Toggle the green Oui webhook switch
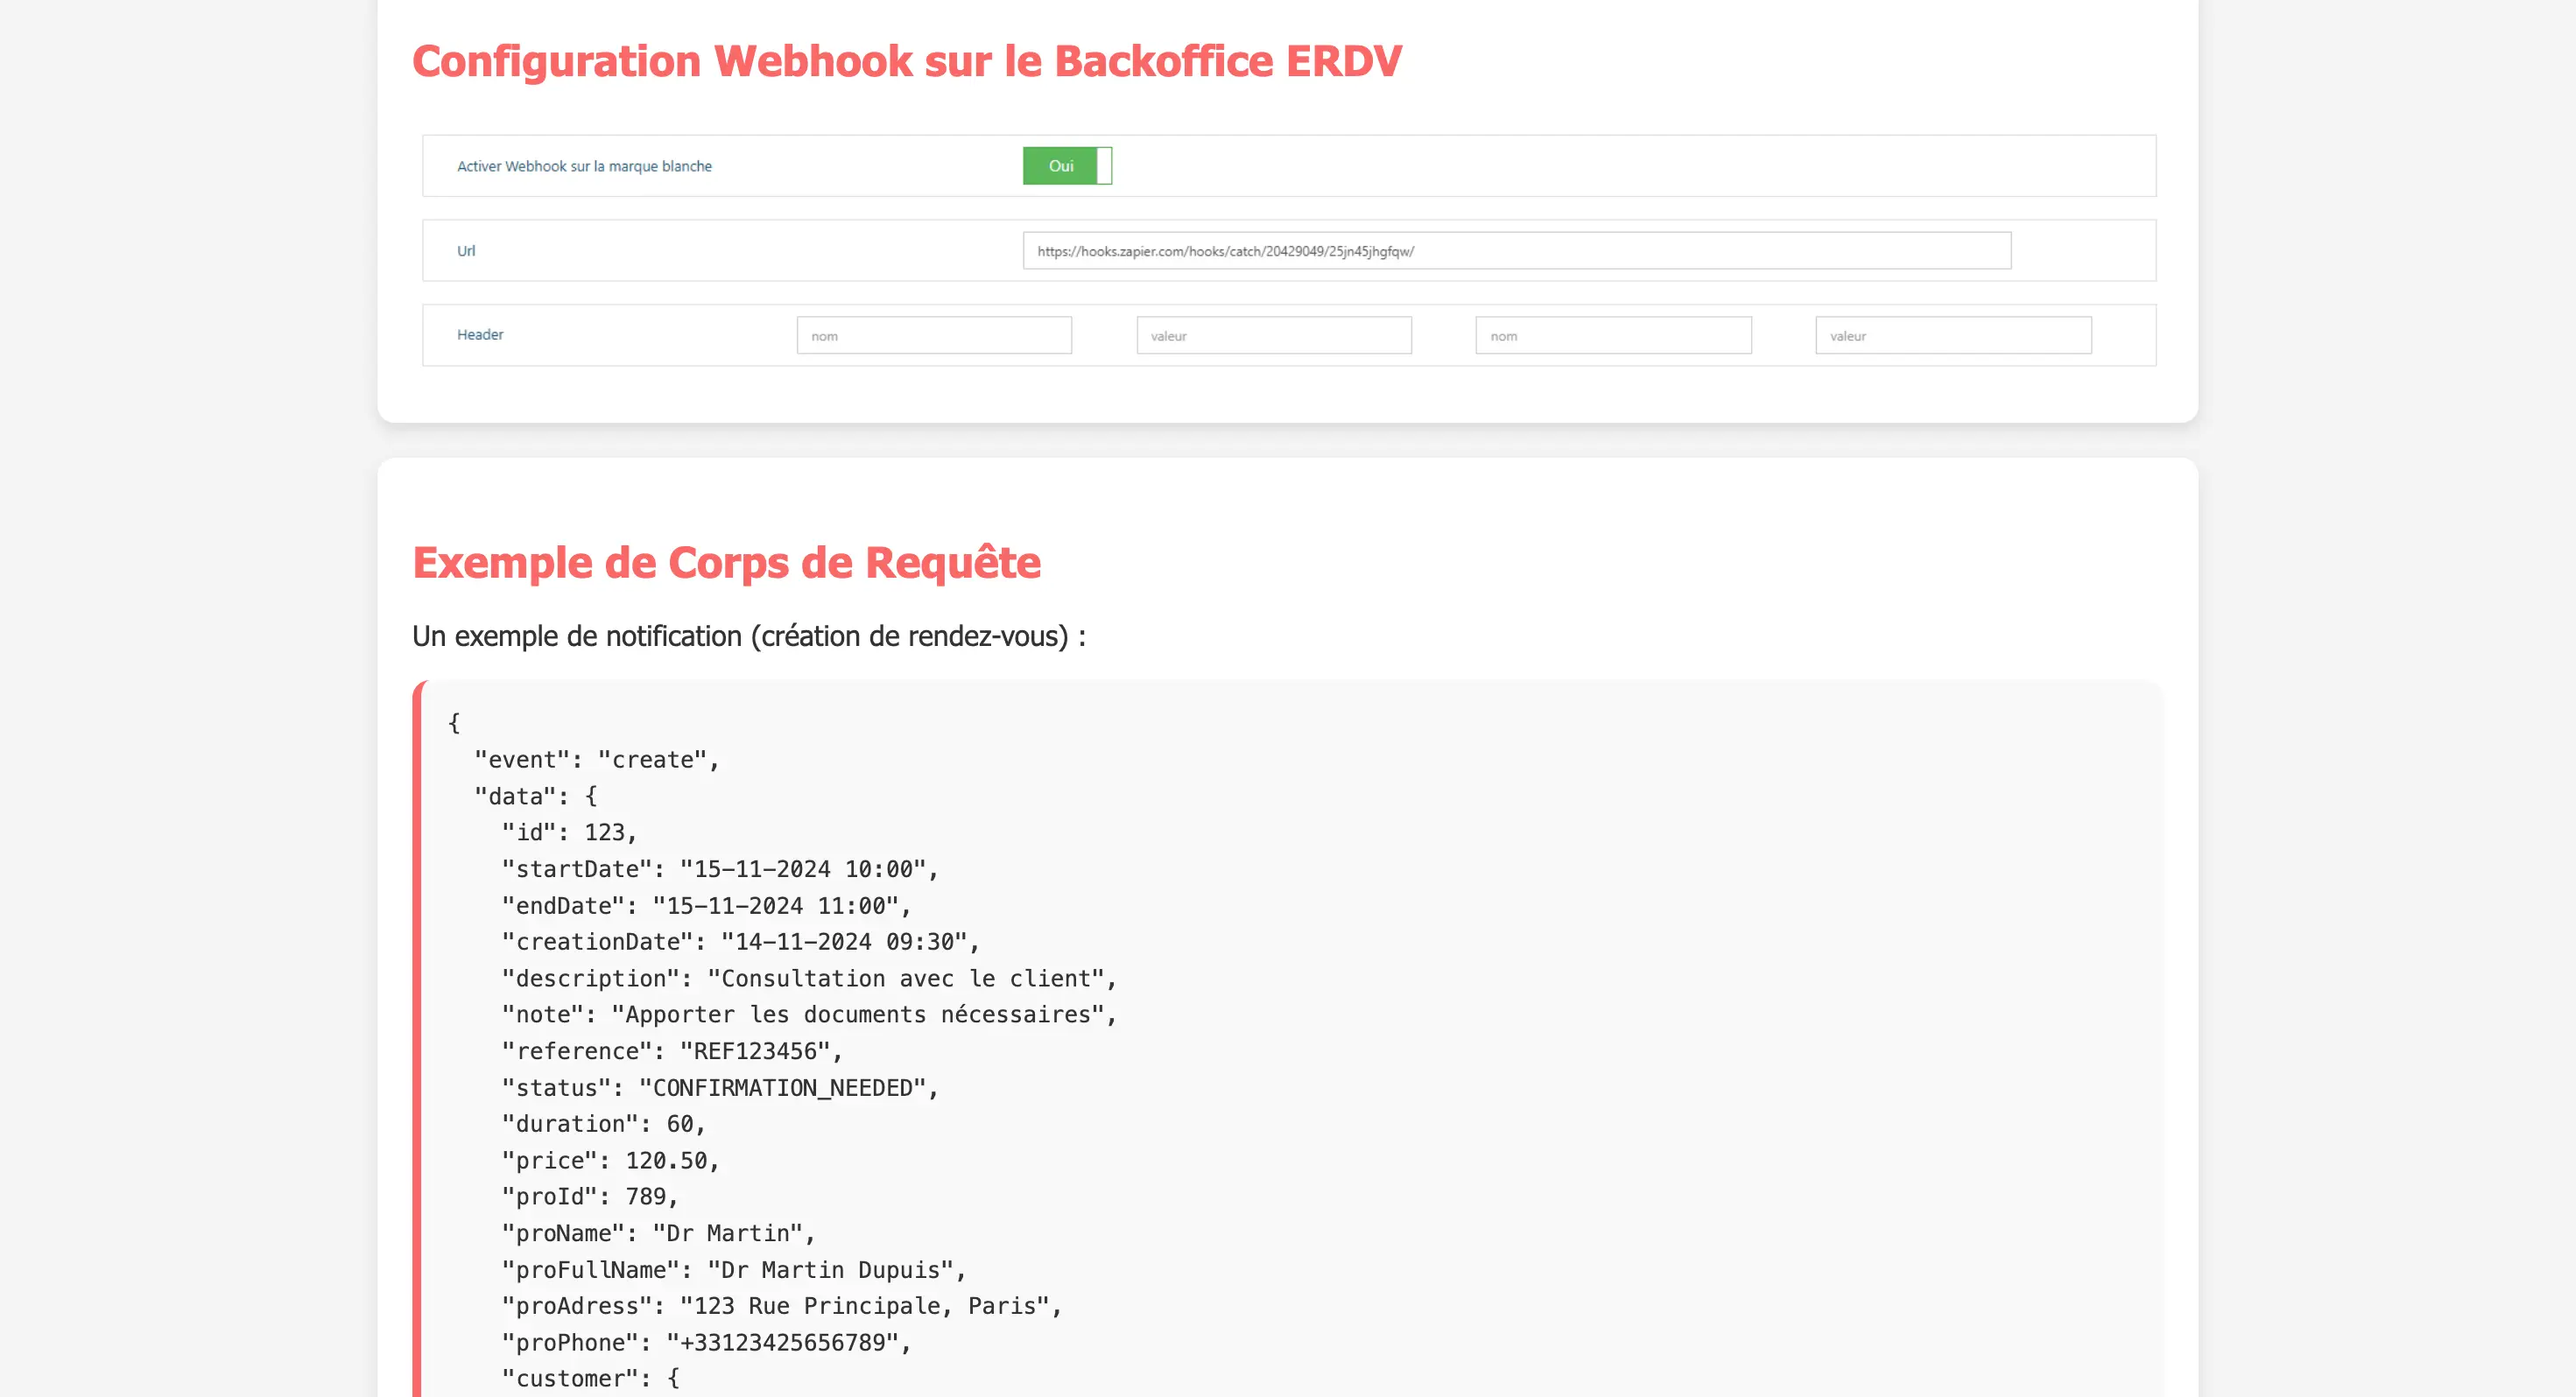This screenshot has width=2576, height=1397. [x=1061, y=166]
